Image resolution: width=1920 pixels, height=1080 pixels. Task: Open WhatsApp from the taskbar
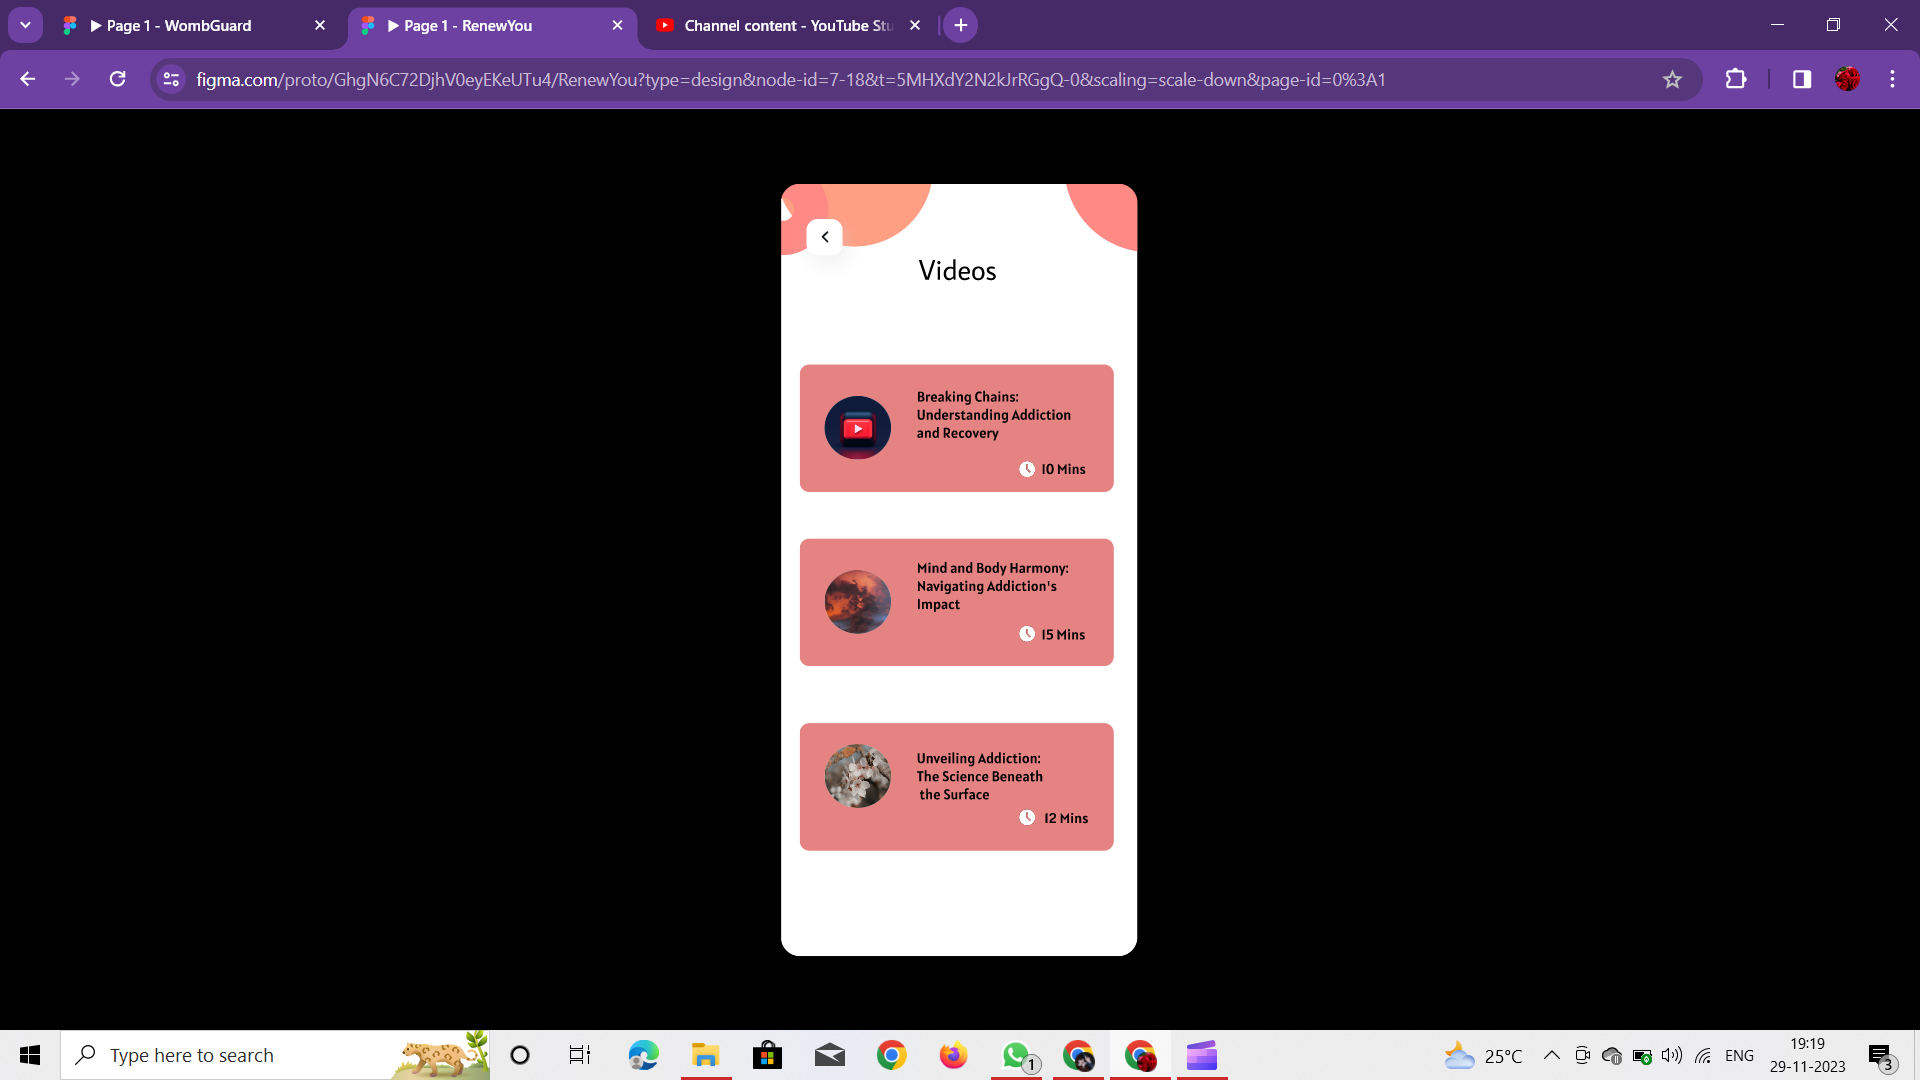(x=1016, y=1055)
